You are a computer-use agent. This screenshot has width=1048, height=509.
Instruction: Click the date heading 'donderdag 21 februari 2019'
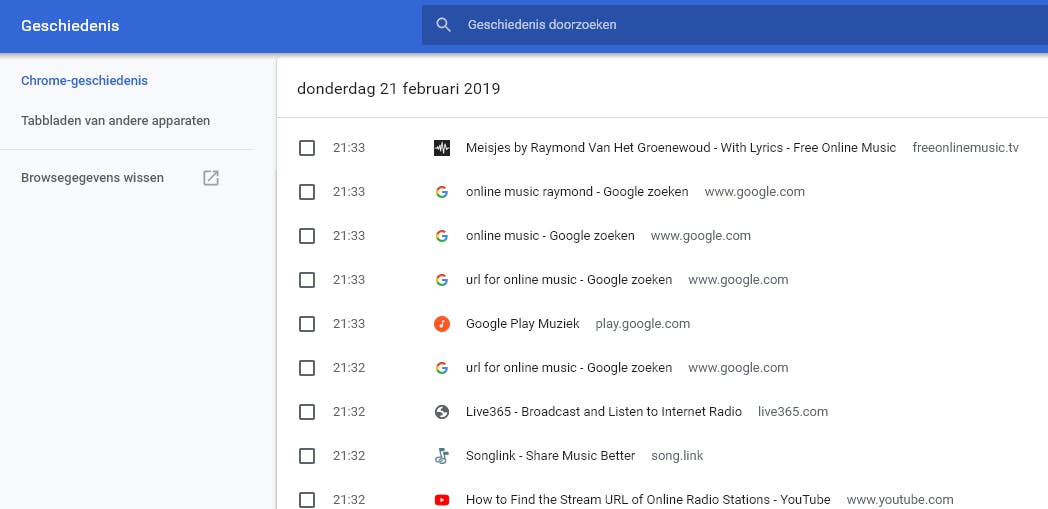[x=398, y=89]
